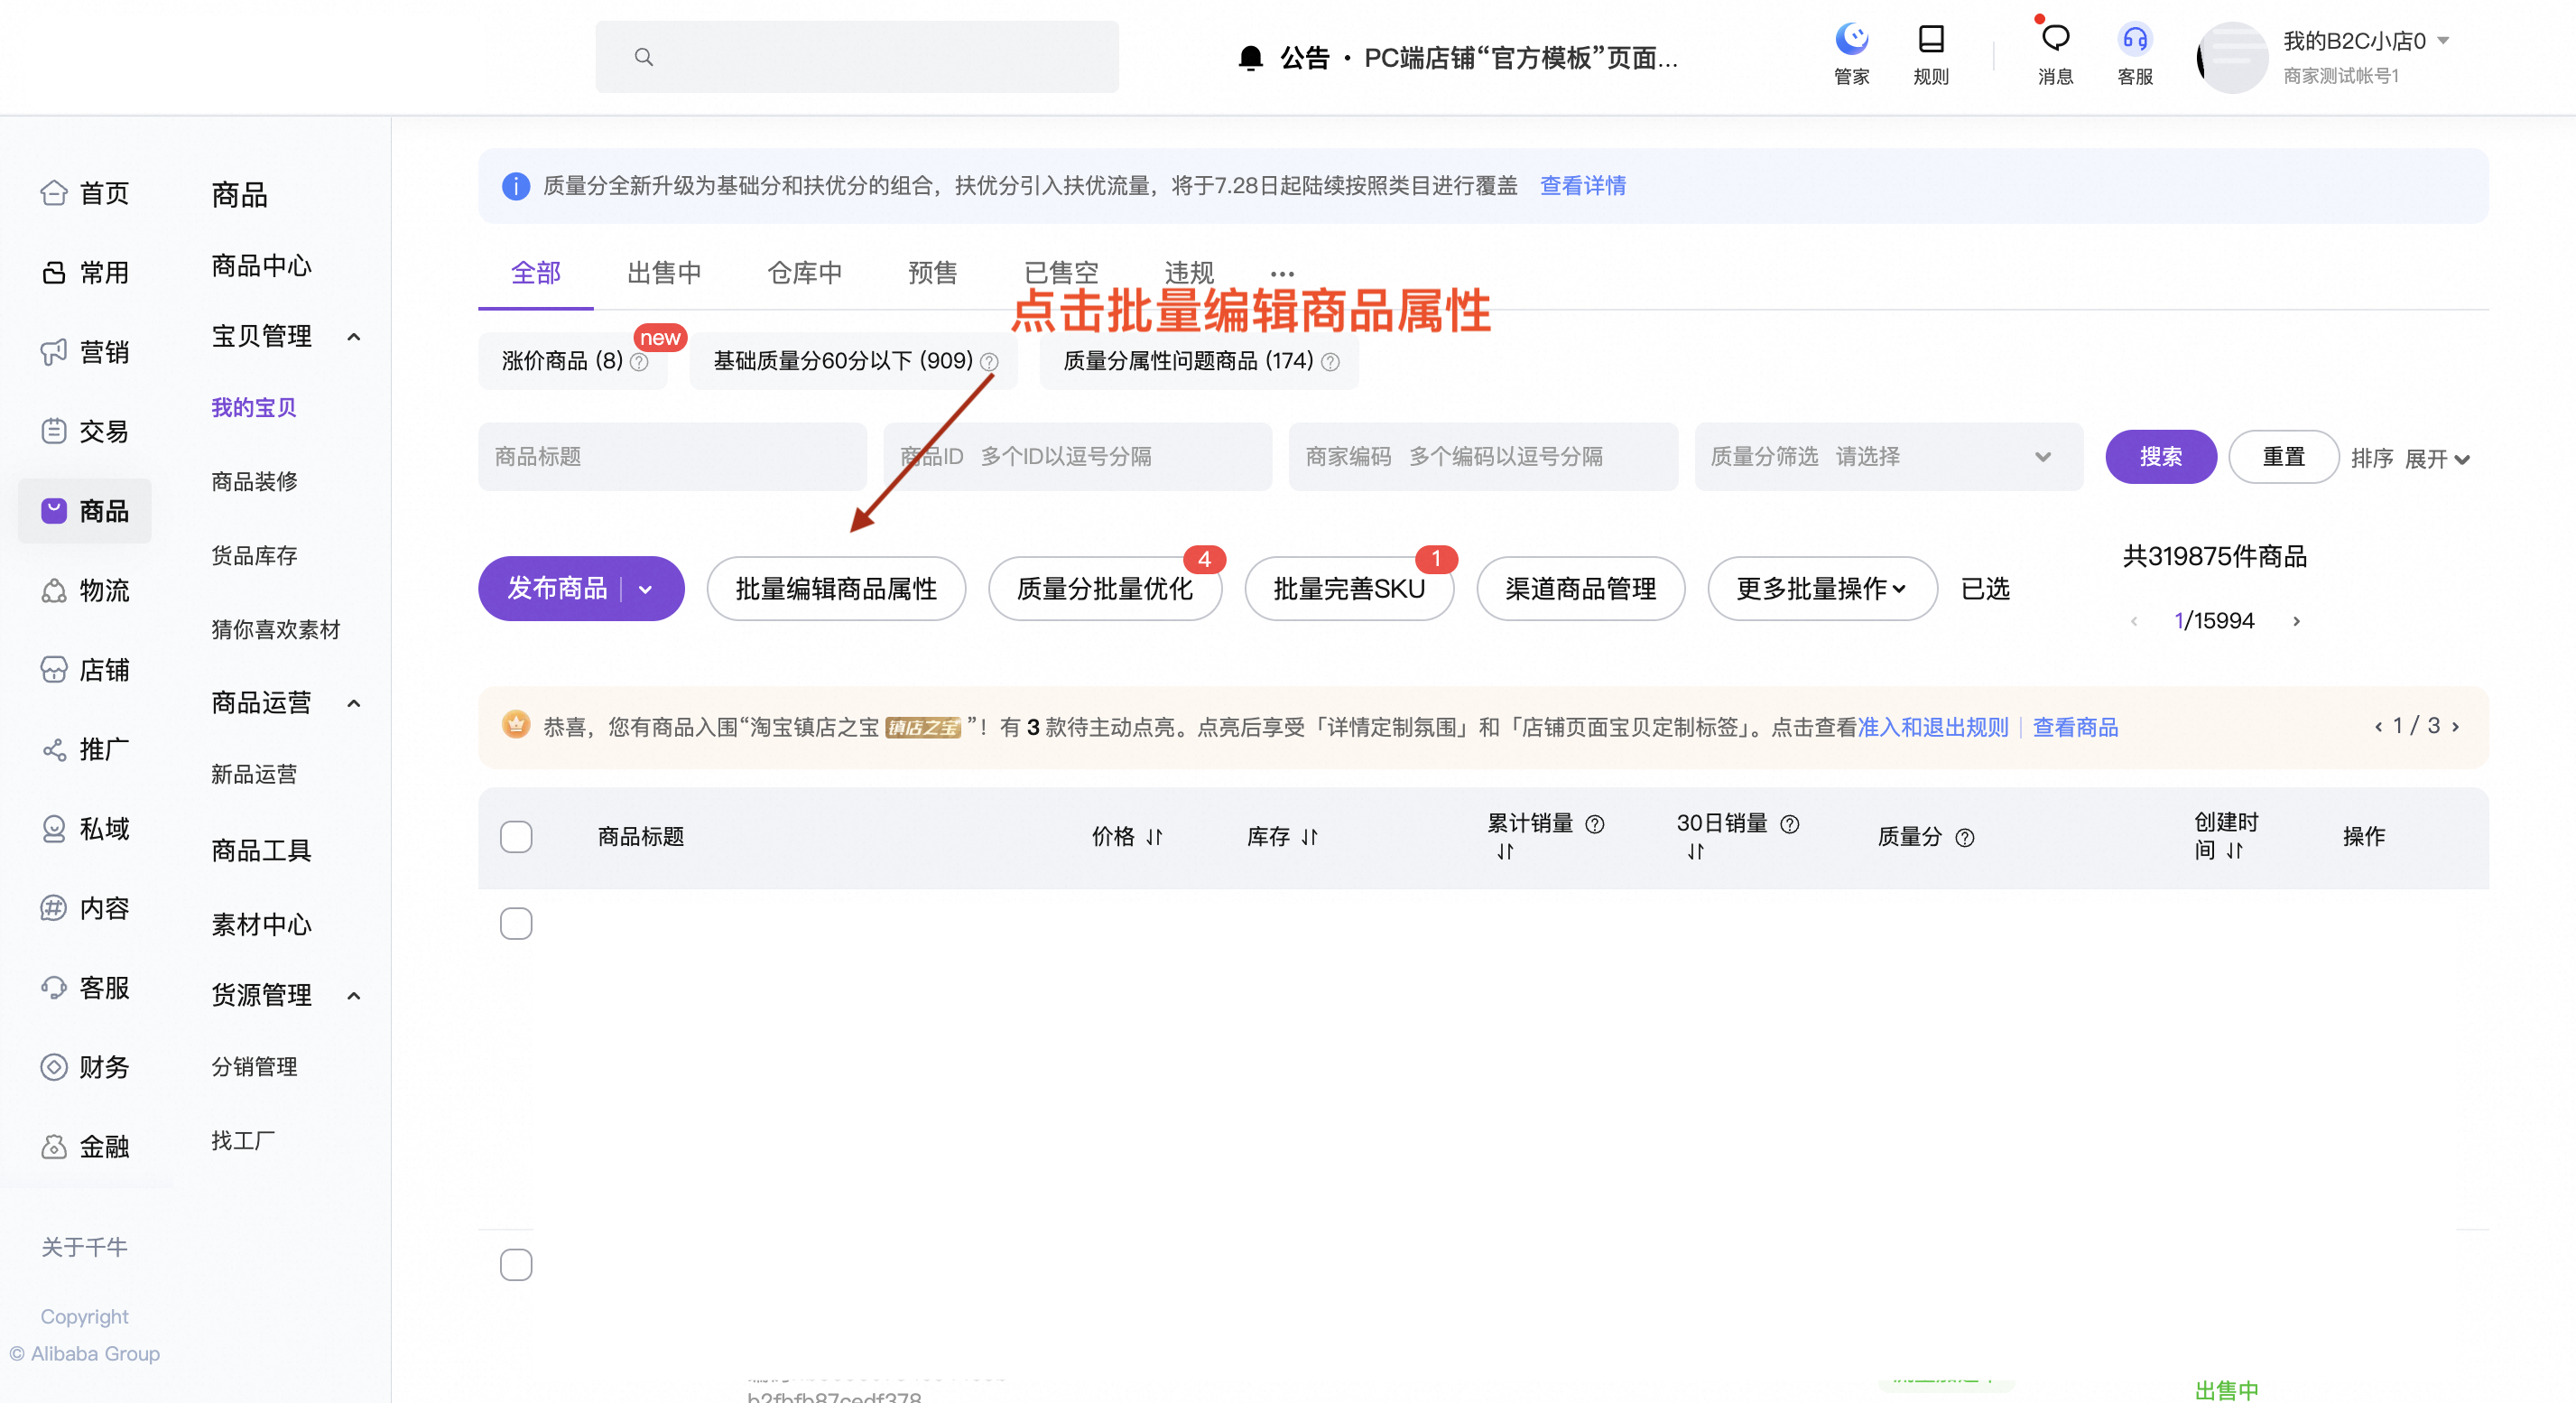Open the 消息 messages icon
Screen dimensions: 2576x1403
point(2055,39)
